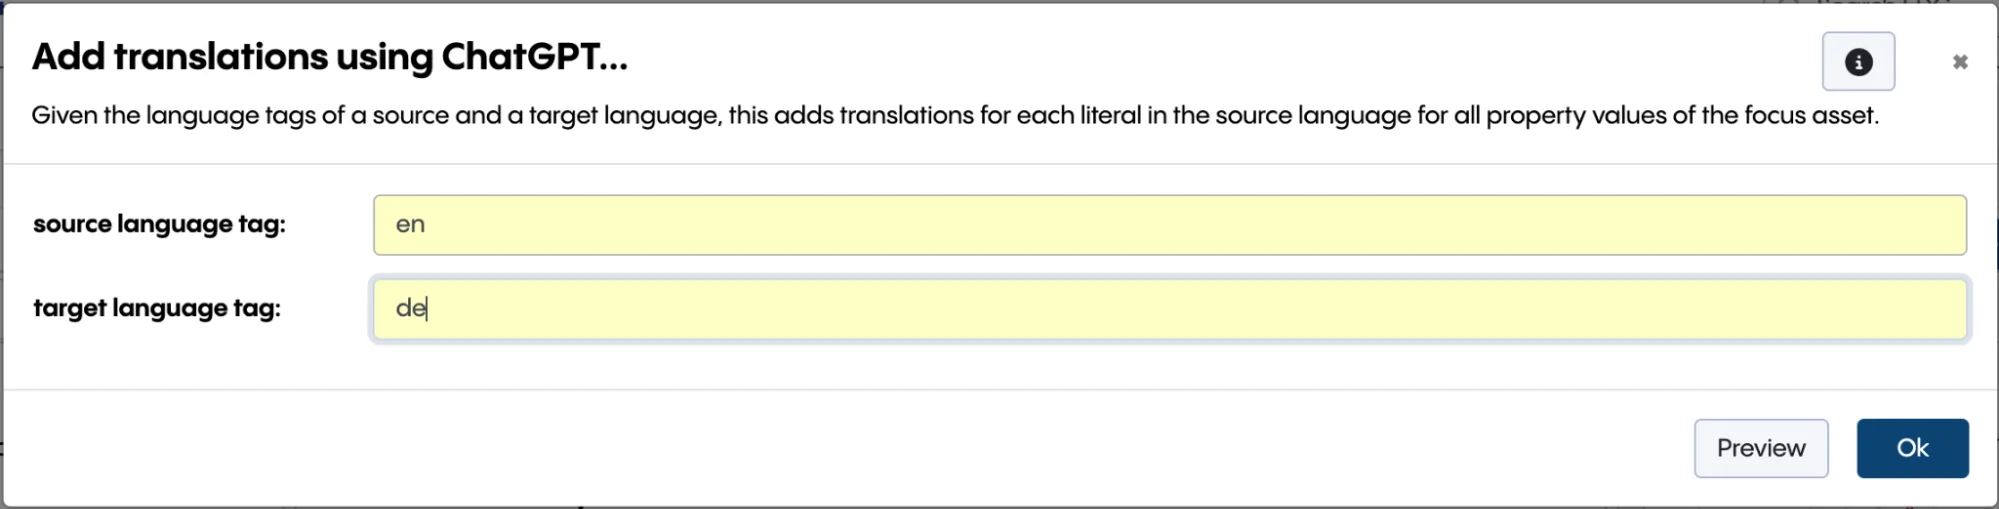Click the blank space below the target label
The width and height of the screenshot is (1999, 509).
pos(157,360)
